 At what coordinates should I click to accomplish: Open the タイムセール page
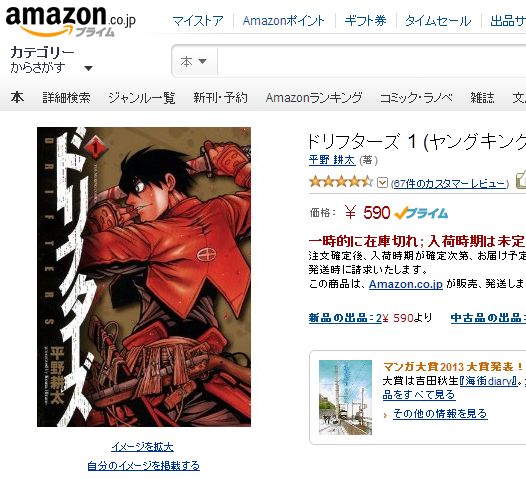(438, 21)
